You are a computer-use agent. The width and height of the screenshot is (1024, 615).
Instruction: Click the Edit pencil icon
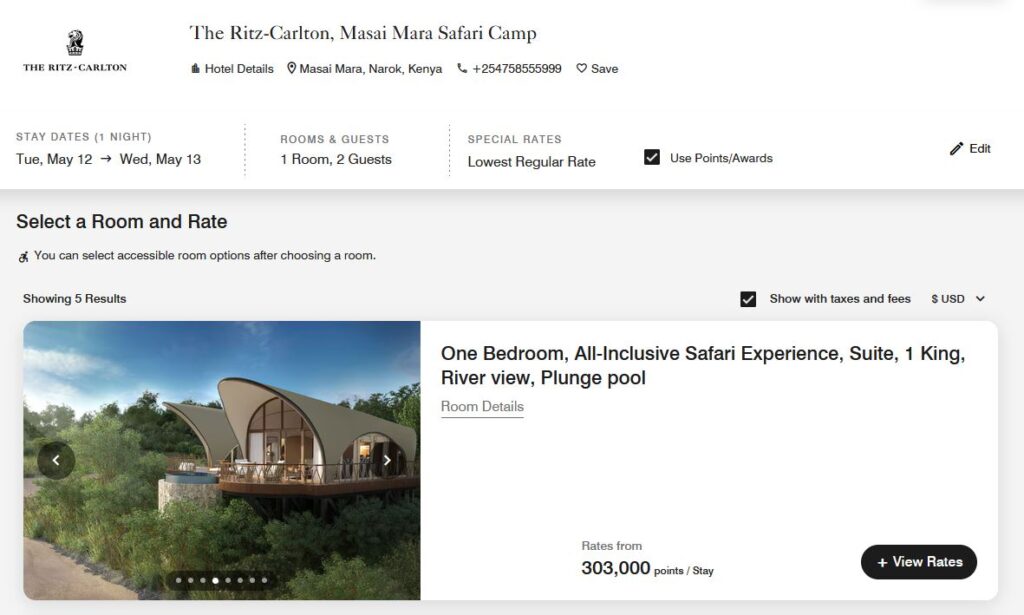(x=957, y=149)
